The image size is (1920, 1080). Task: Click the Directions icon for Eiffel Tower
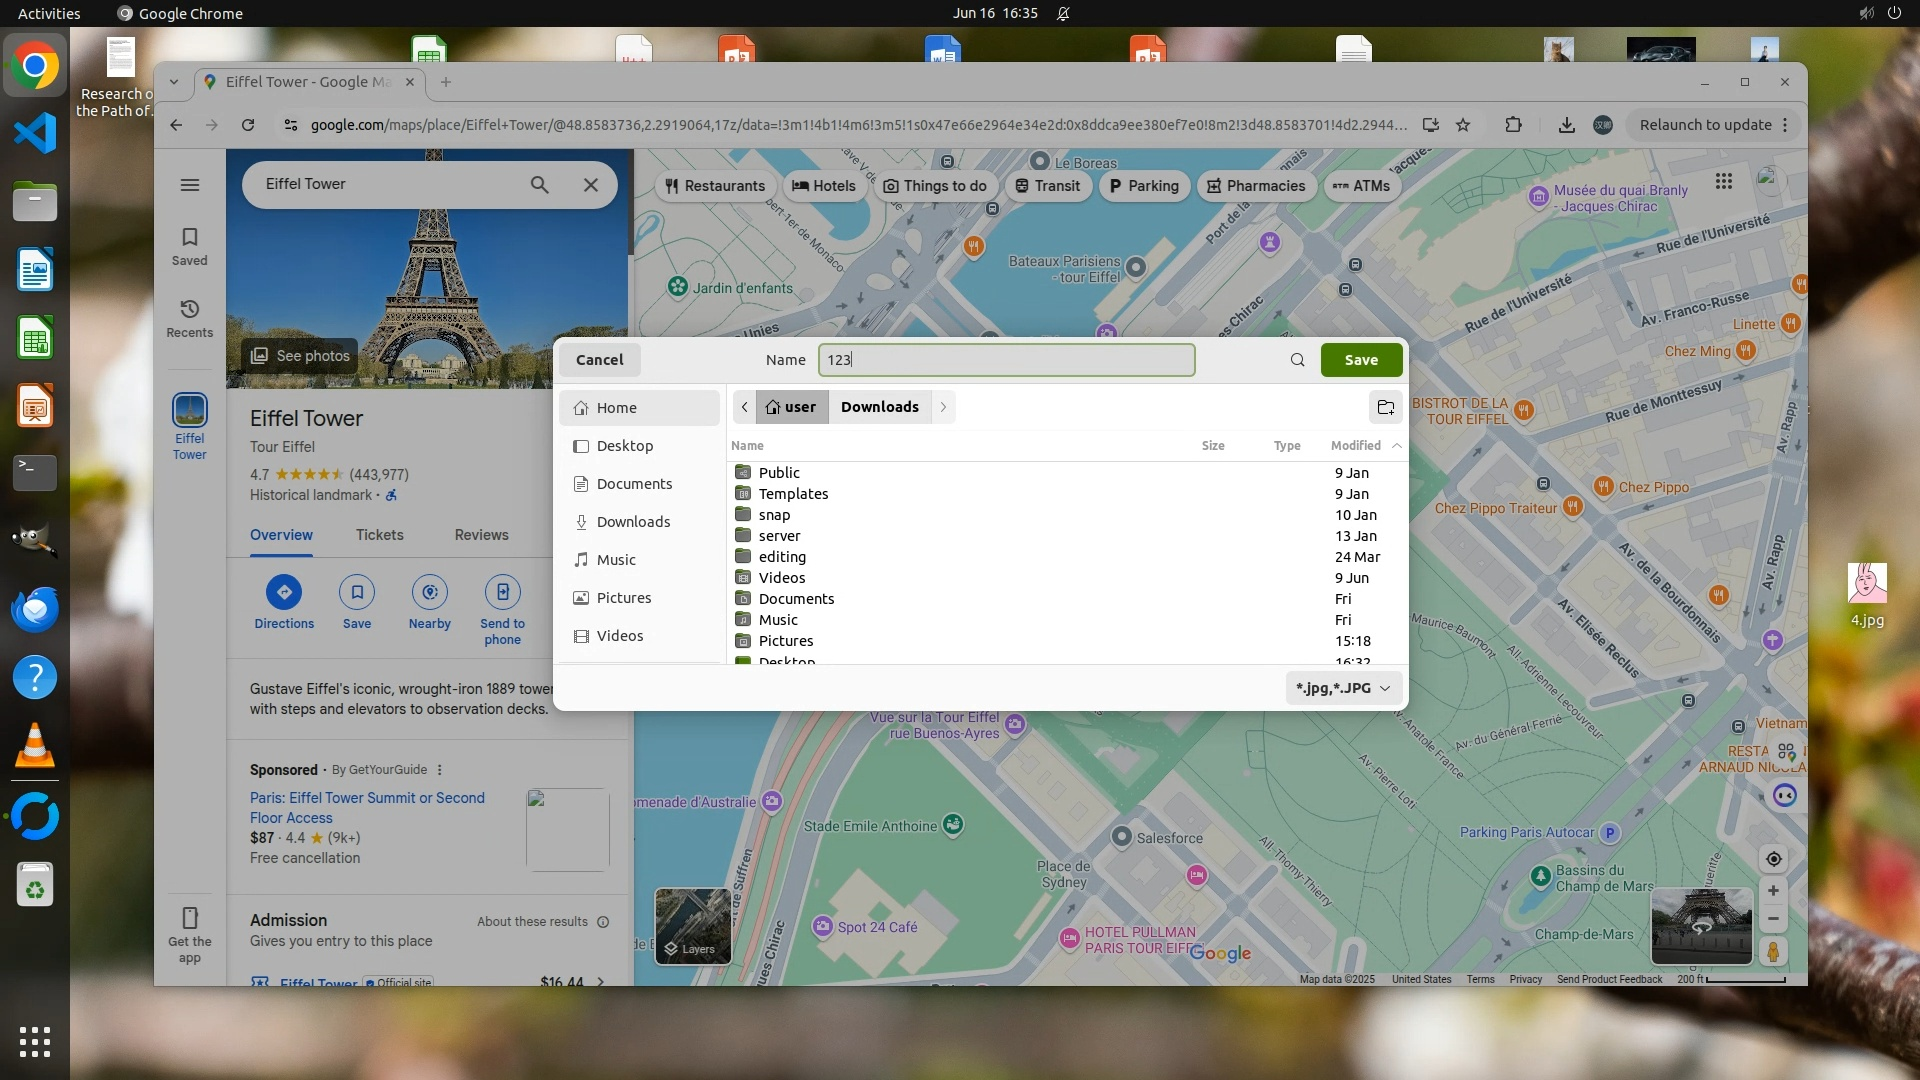[284, 593]
